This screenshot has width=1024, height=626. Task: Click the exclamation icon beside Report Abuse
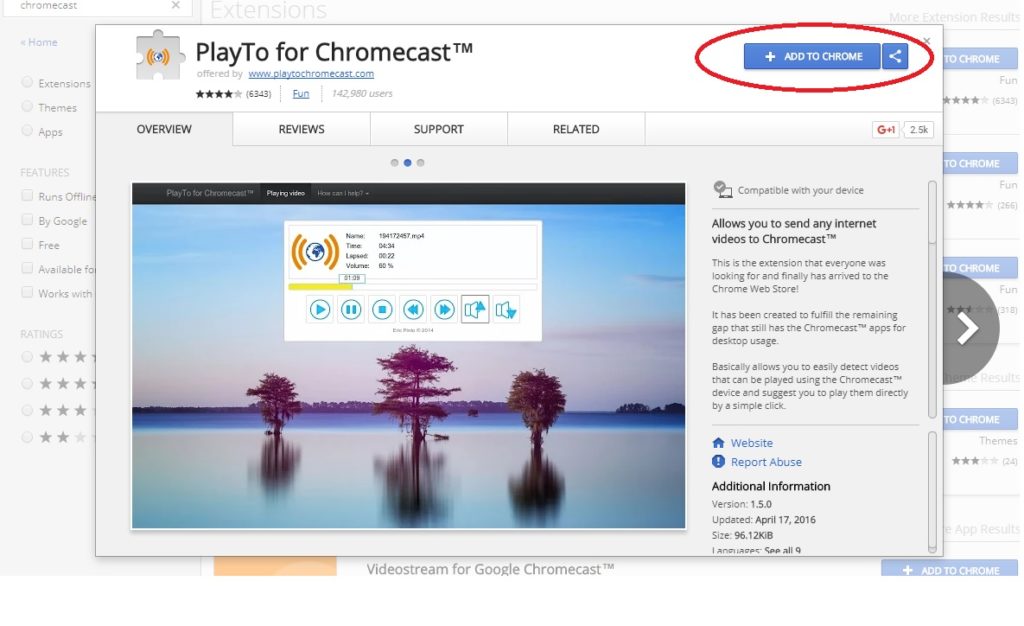click(x=718, y=462)
